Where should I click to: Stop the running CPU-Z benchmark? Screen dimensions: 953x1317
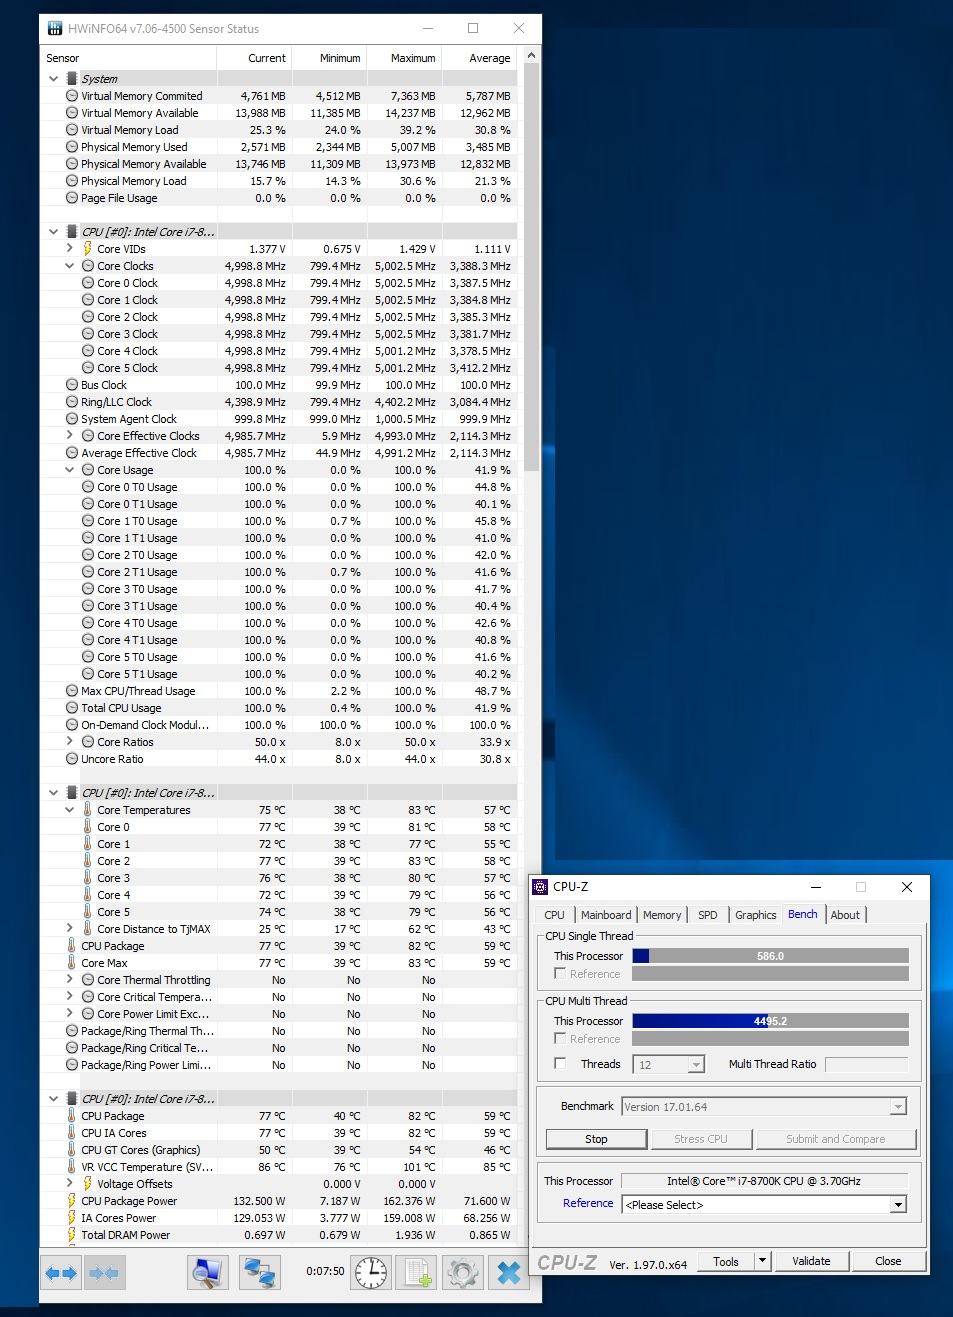[596, 1139]
